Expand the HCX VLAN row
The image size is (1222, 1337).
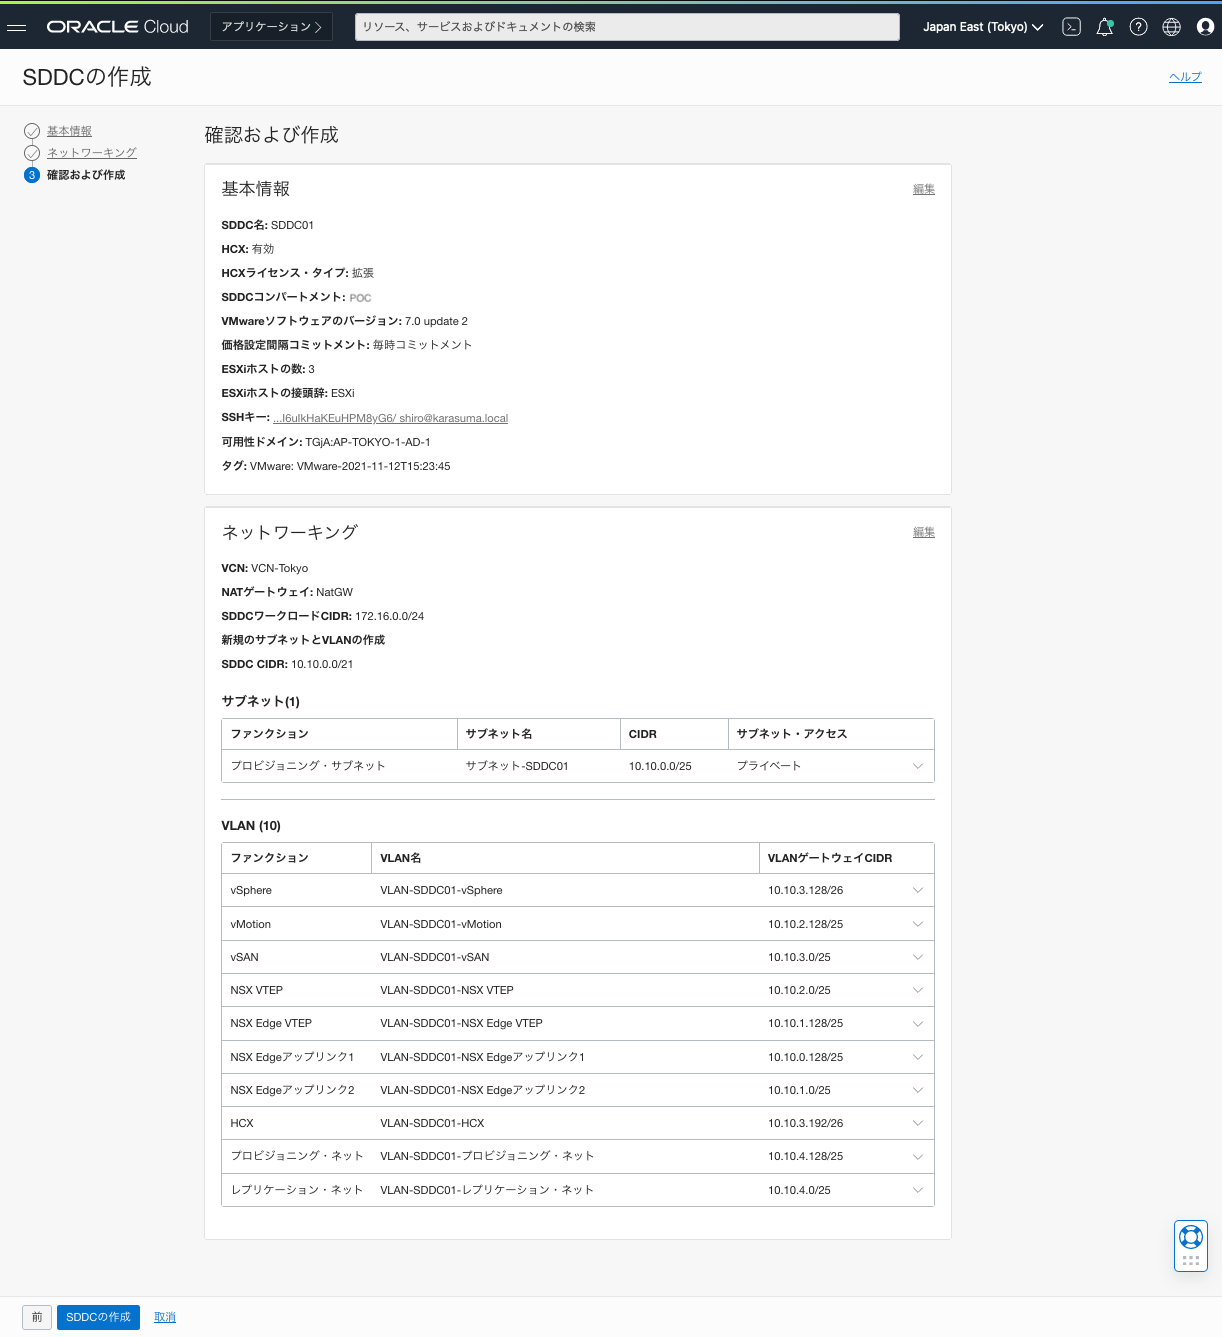(917, 1123)
